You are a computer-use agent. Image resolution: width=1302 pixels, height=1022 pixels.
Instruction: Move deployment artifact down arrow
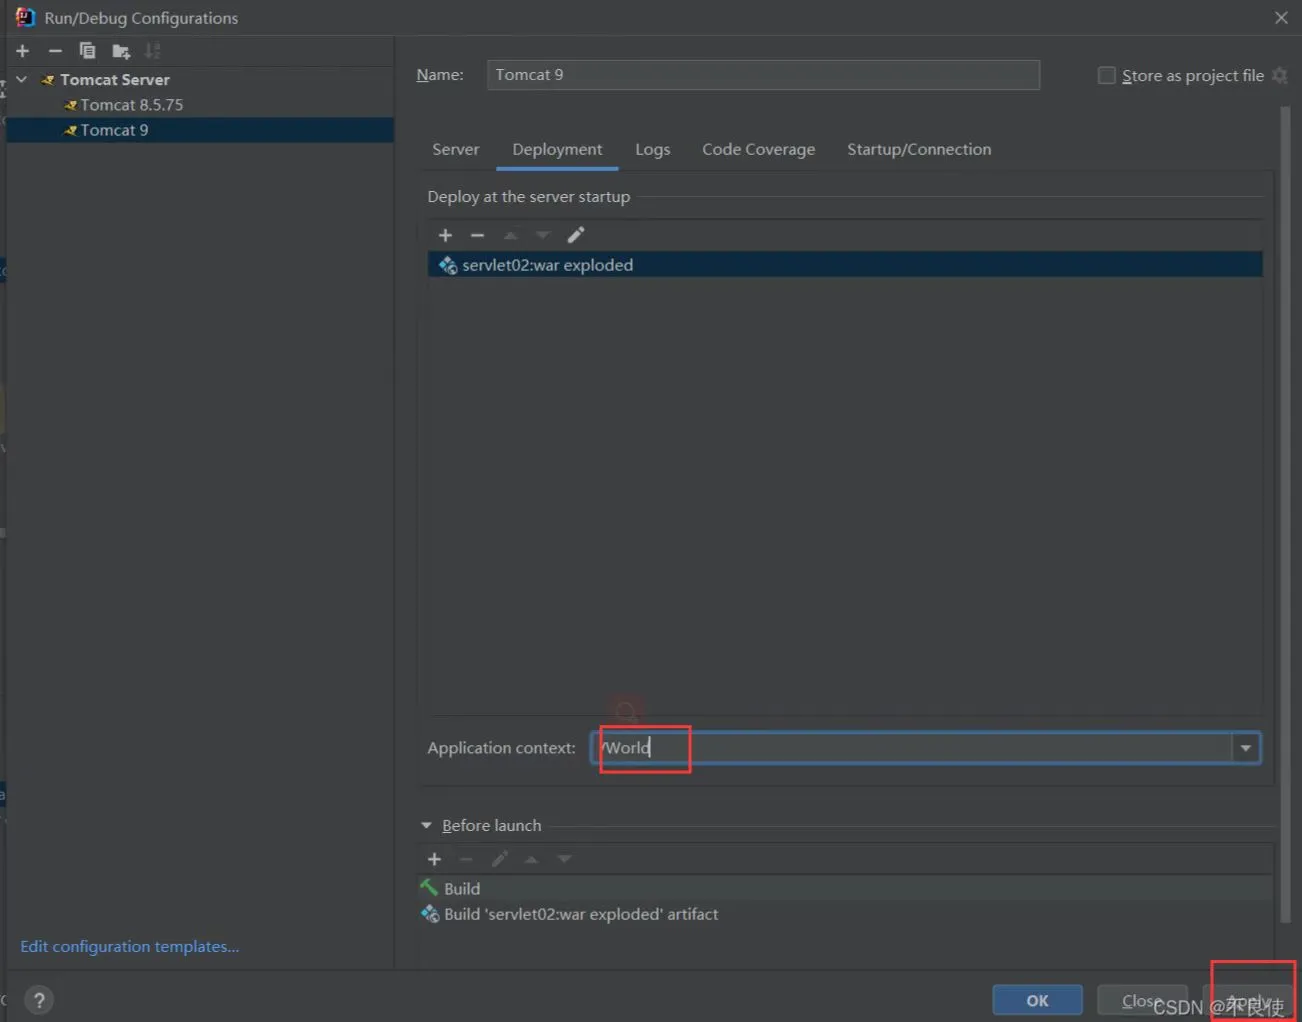543,235
